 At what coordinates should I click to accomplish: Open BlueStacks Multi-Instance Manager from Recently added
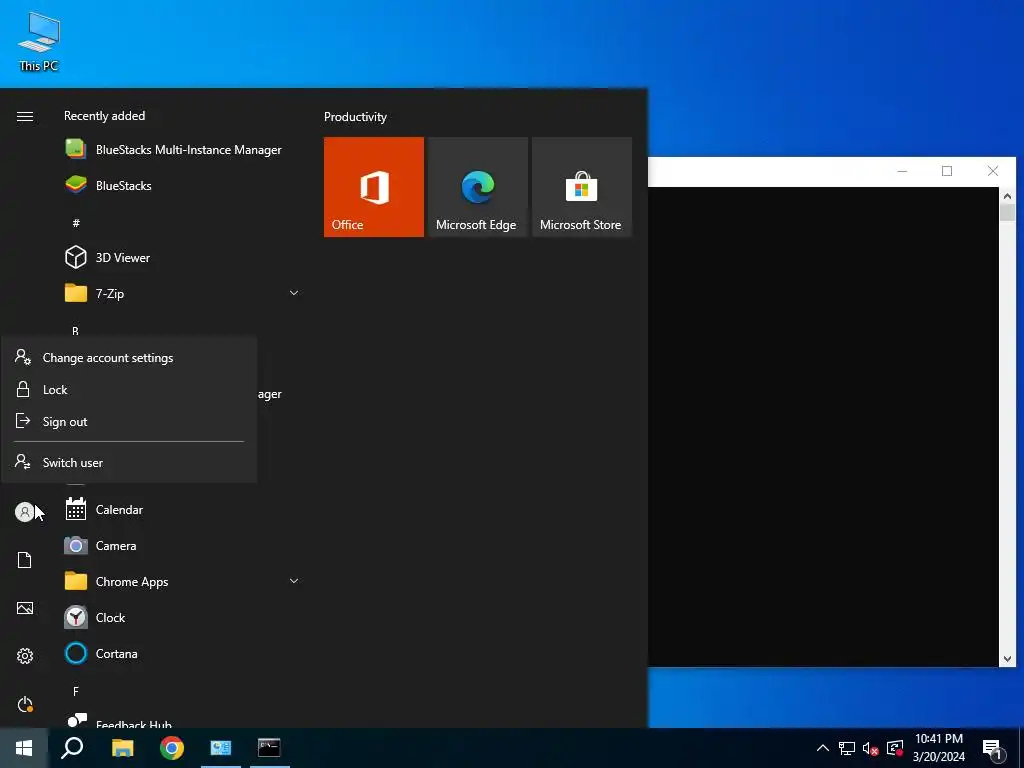click(182, 150)
